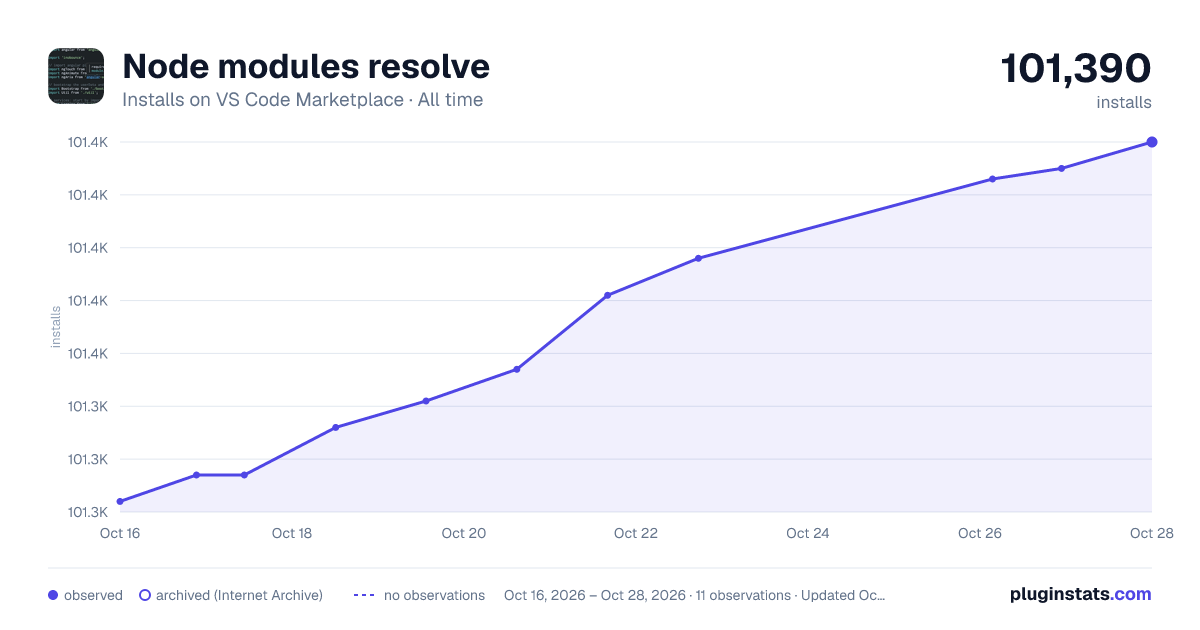Screen dimensions: 1200x630
Task: Click the 101,390 total installs figure
Action: [1076, 68]
